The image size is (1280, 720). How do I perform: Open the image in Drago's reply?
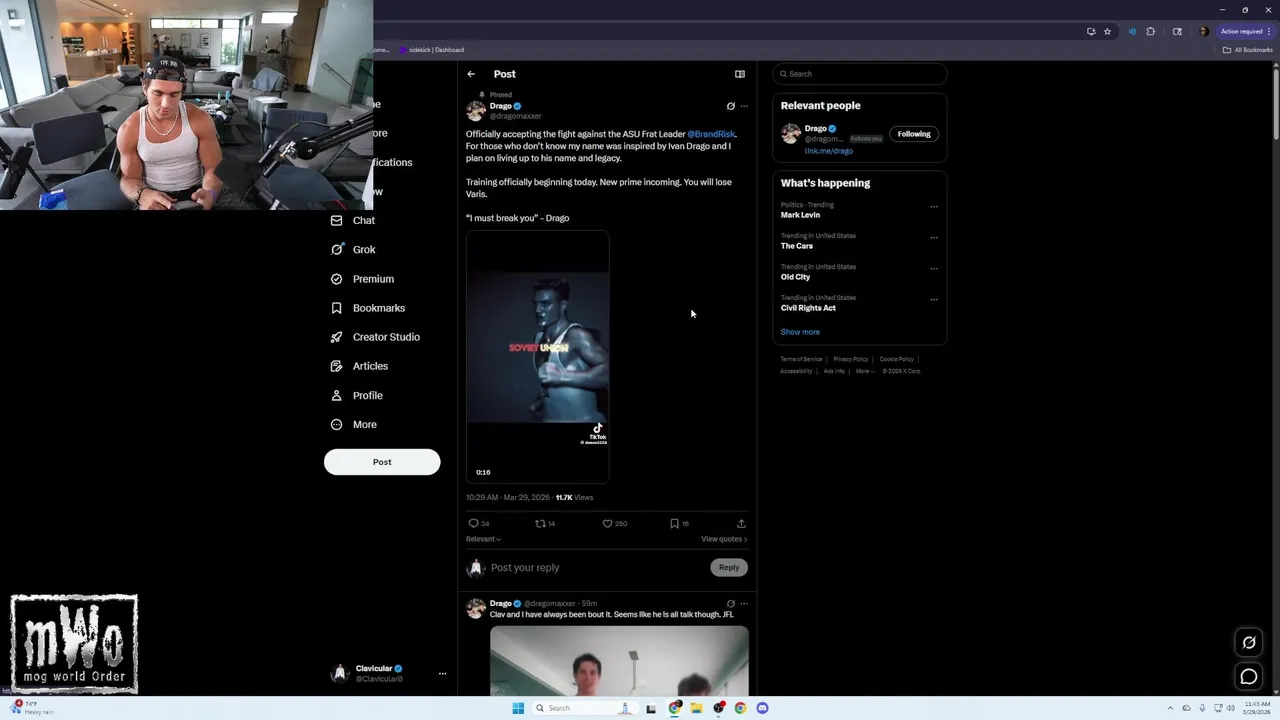click(619, 661)
